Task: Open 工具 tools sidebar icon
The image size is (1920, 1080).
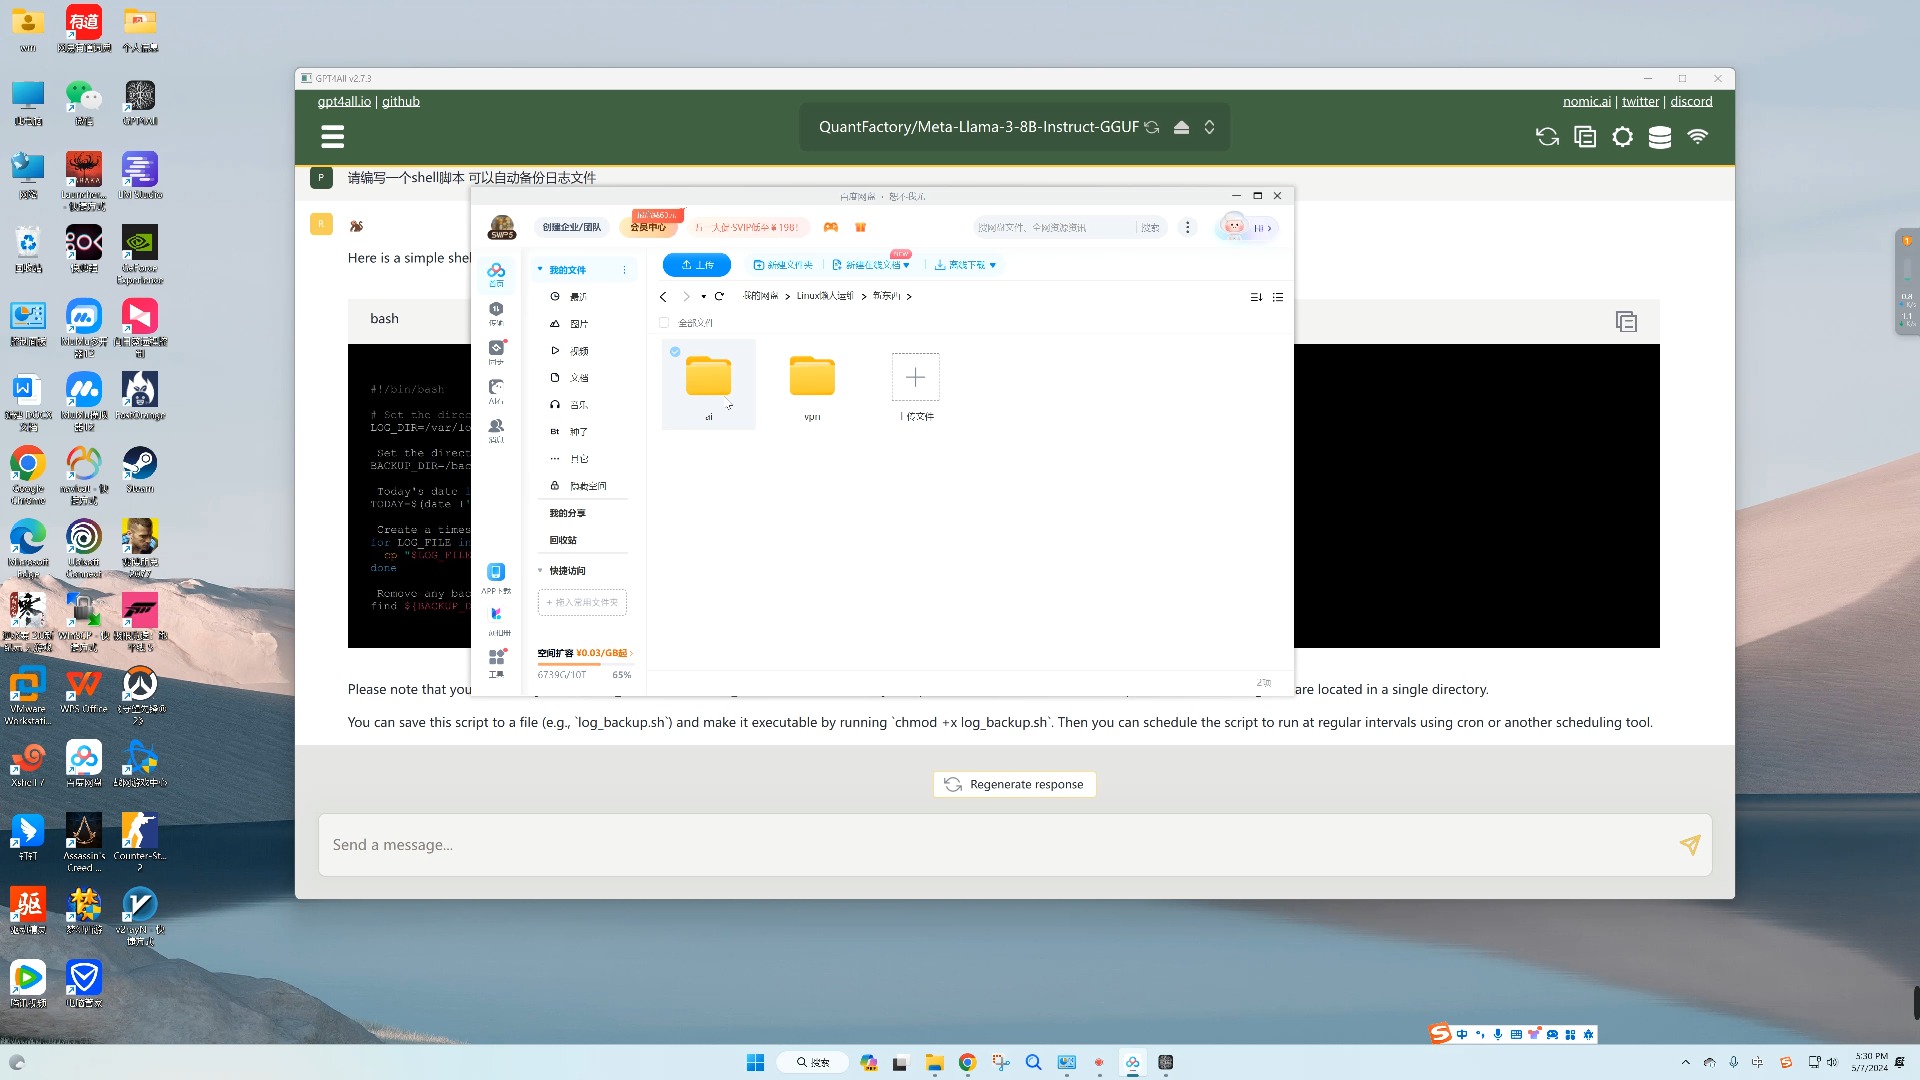Action: click(x=496, y=663)
